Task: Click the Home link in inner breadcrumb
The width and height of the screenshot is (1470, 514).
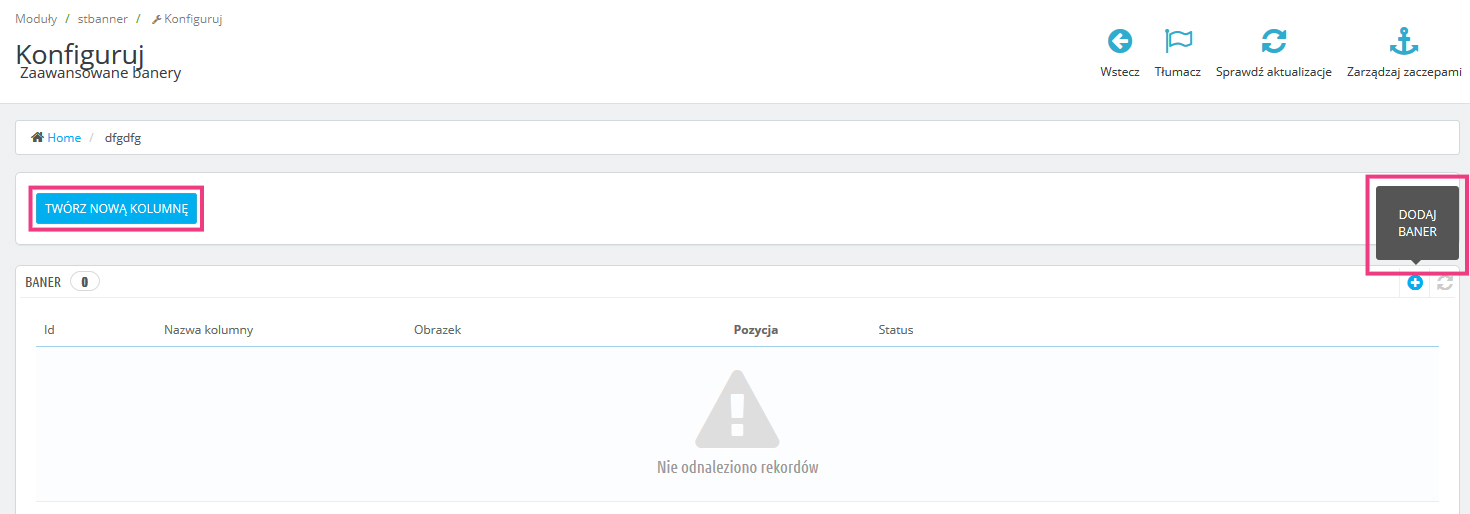Action: (x=64, y=138)
